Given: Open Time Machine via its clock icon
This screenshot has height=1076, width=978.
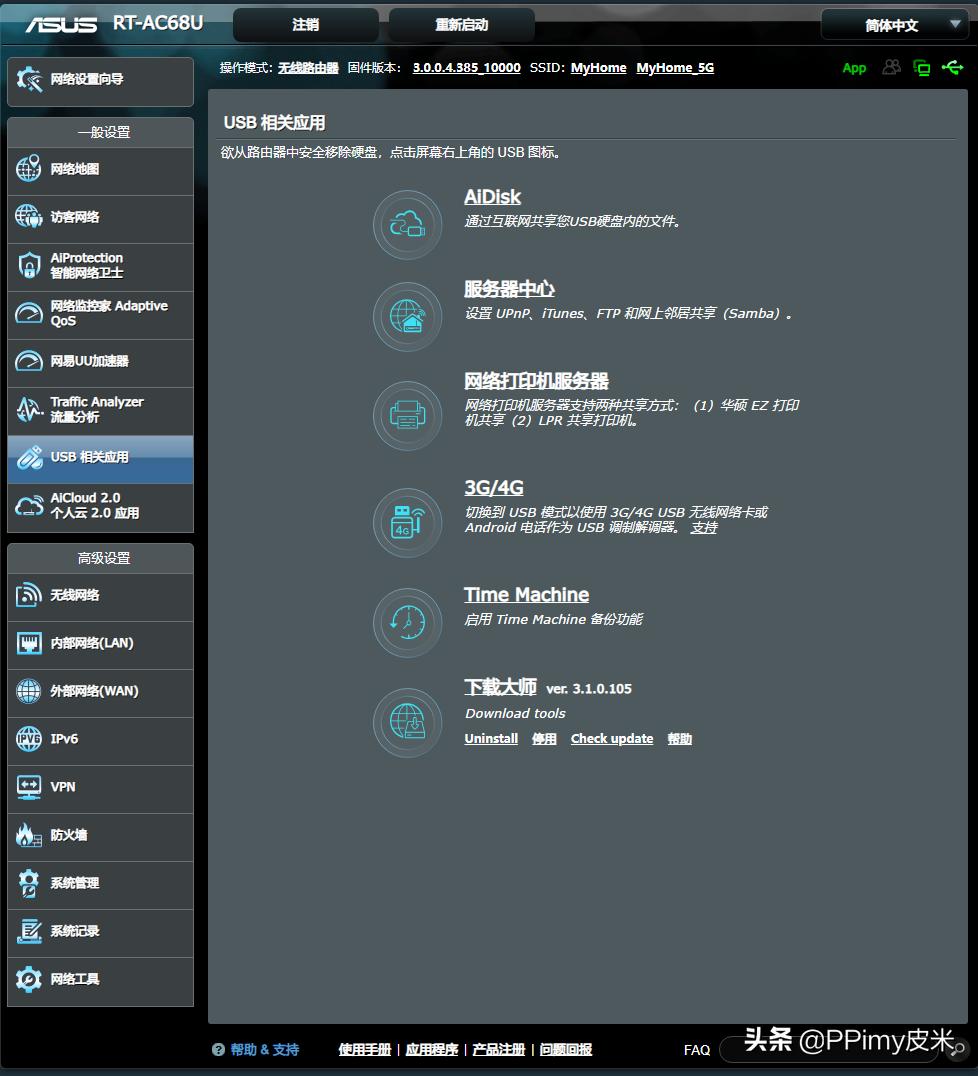Looking at the screenshot, I should pos(407,621).
